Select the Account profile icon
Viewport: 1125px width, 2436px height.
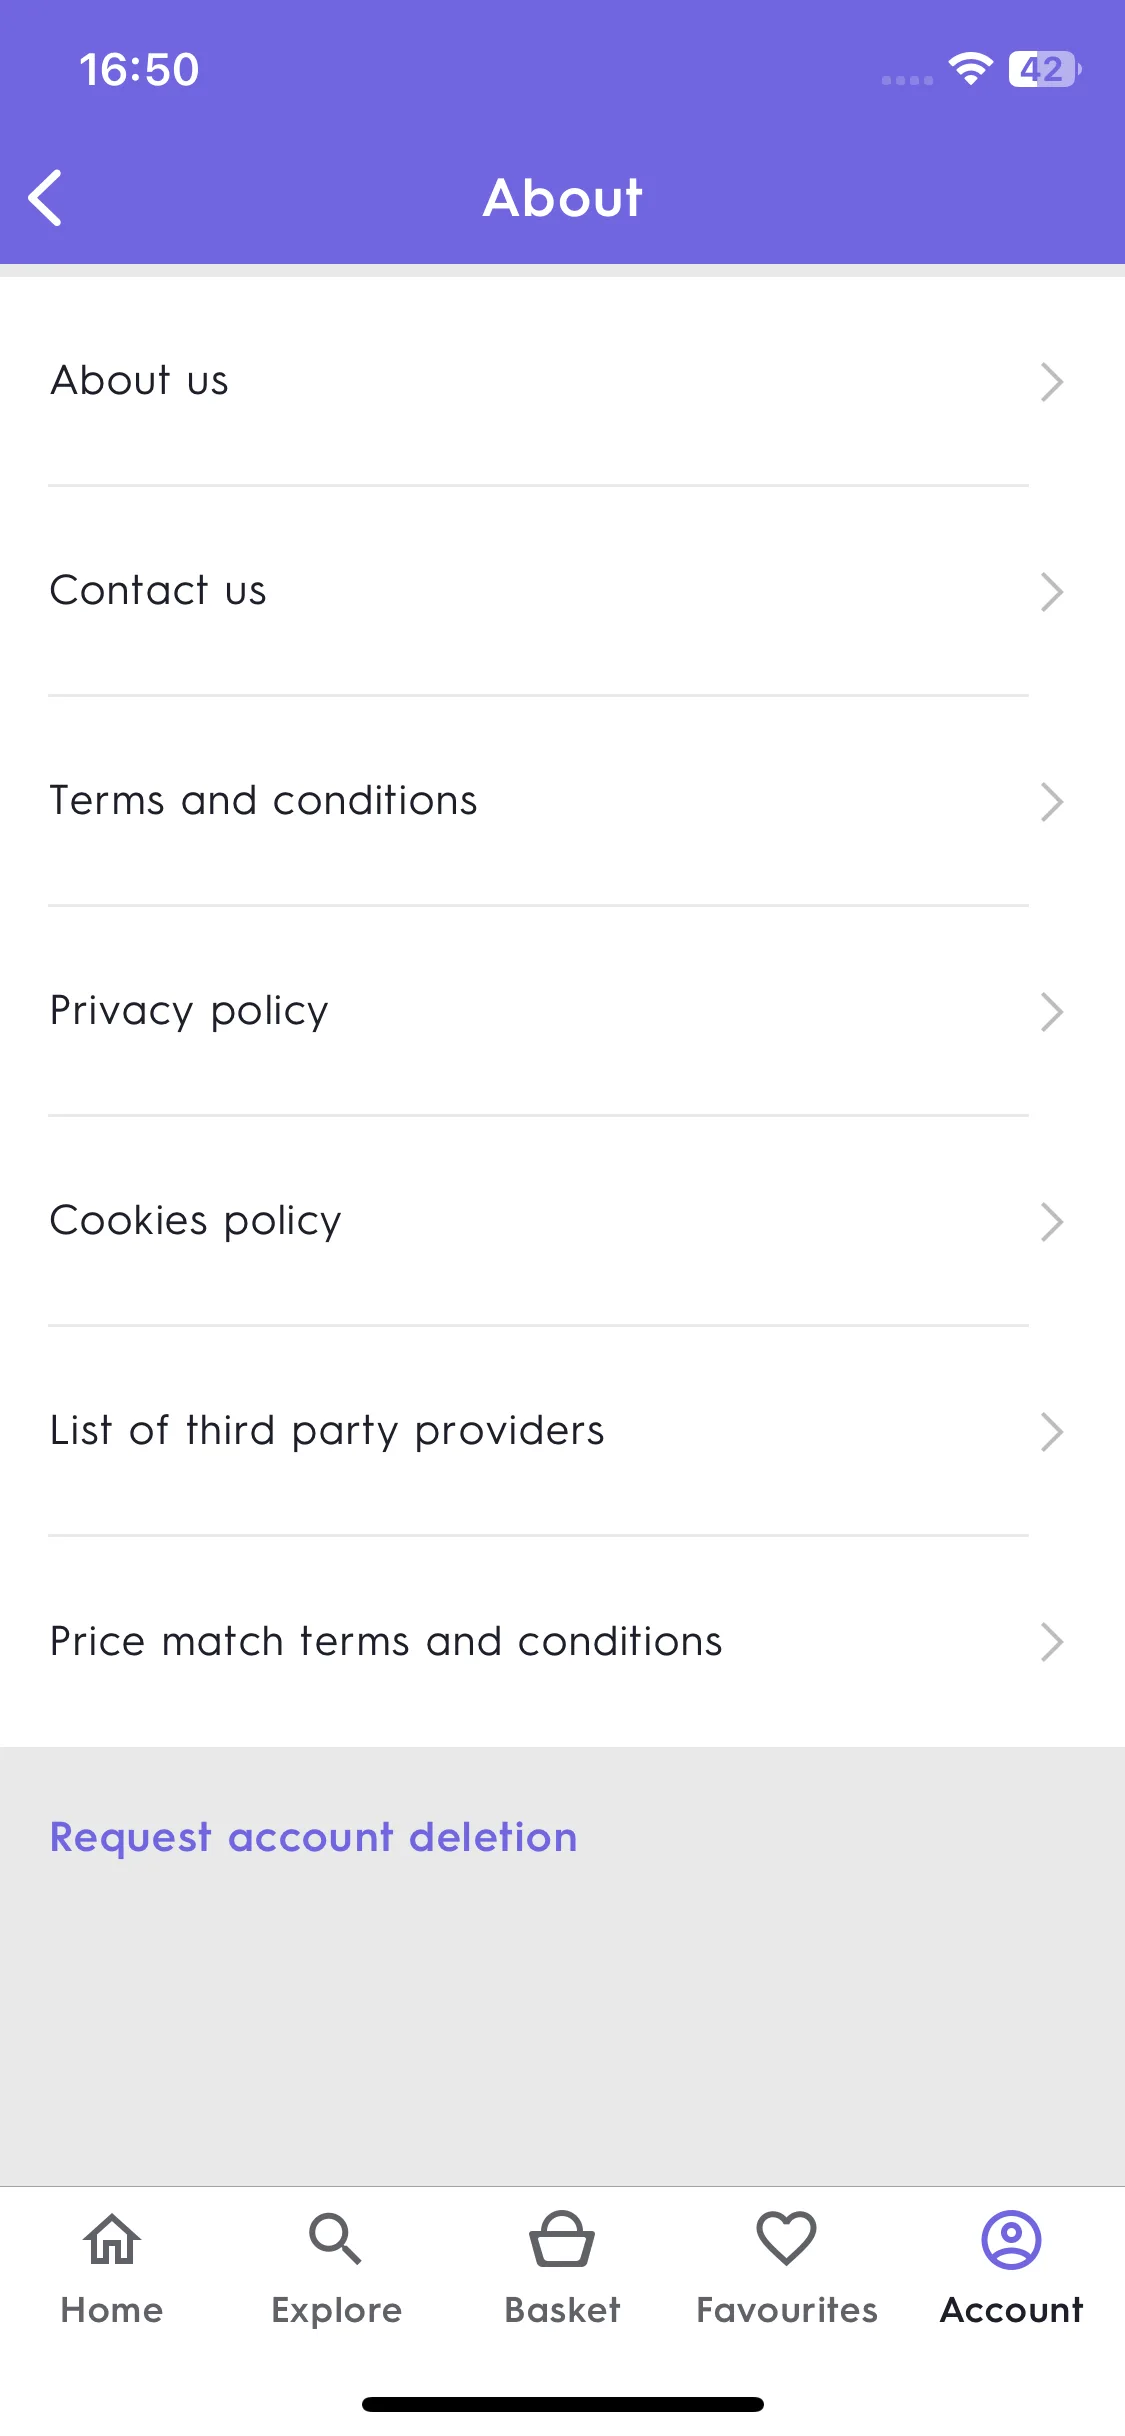click(x=1012, y=2239)
